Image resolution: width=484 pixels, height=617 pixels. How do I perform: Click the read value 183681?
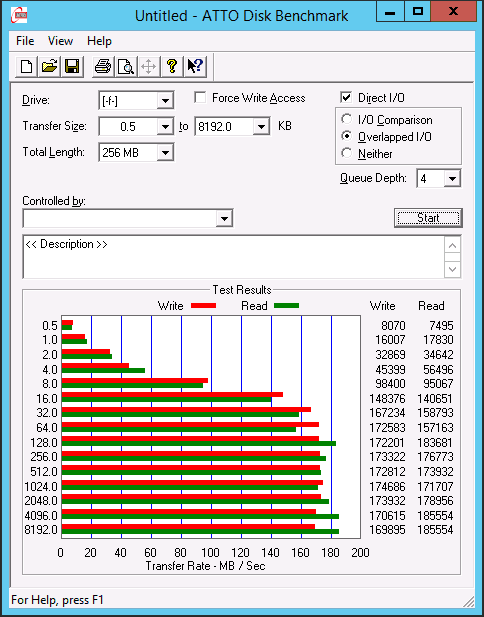(x=435, y=443)
